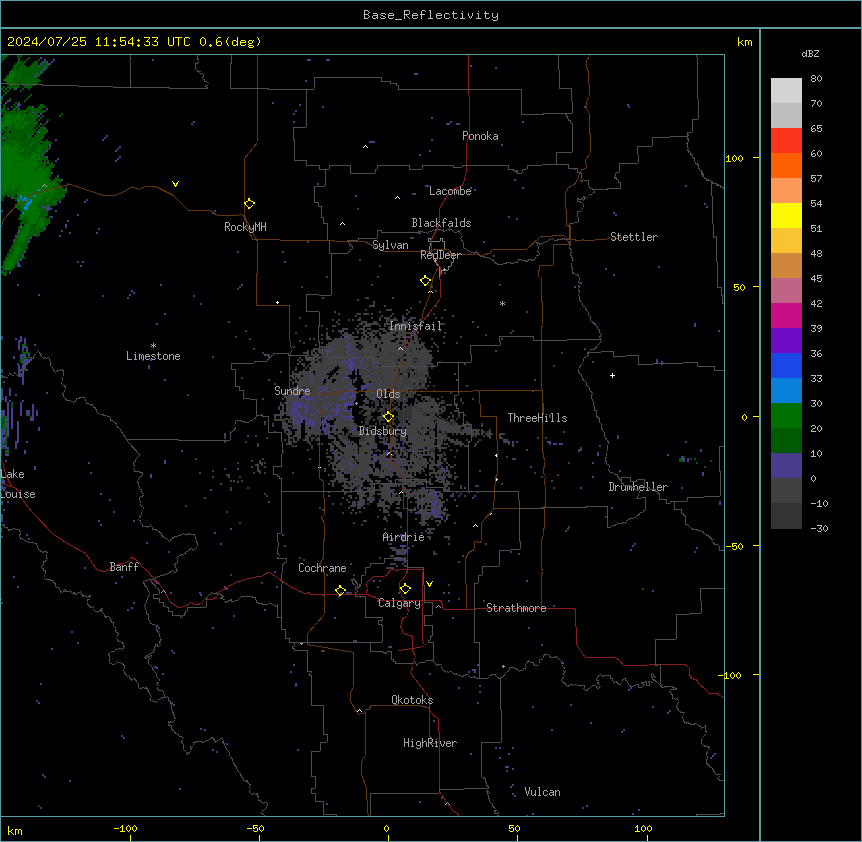The image size is (862, 842).
Task: Click the Cochrane town label
Action: coord(322,568)
